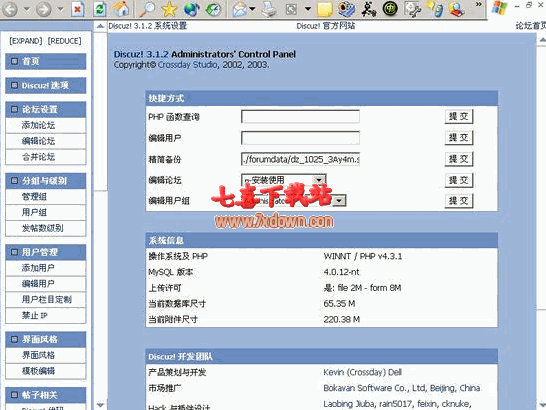Open History with the clock arrow icon
The image size is (546, 410).
tap(213, 9)
